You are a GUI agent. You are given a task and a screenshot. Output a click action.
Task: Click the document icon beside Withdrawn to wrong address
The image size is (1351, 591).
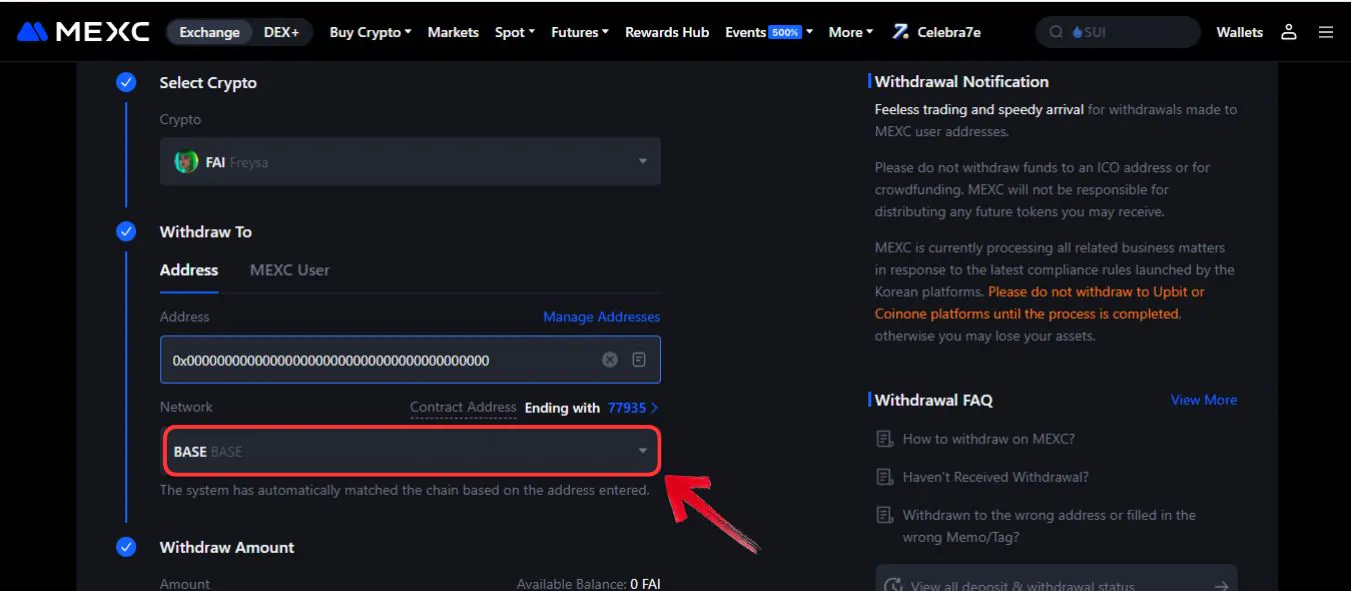pos(884,515)
